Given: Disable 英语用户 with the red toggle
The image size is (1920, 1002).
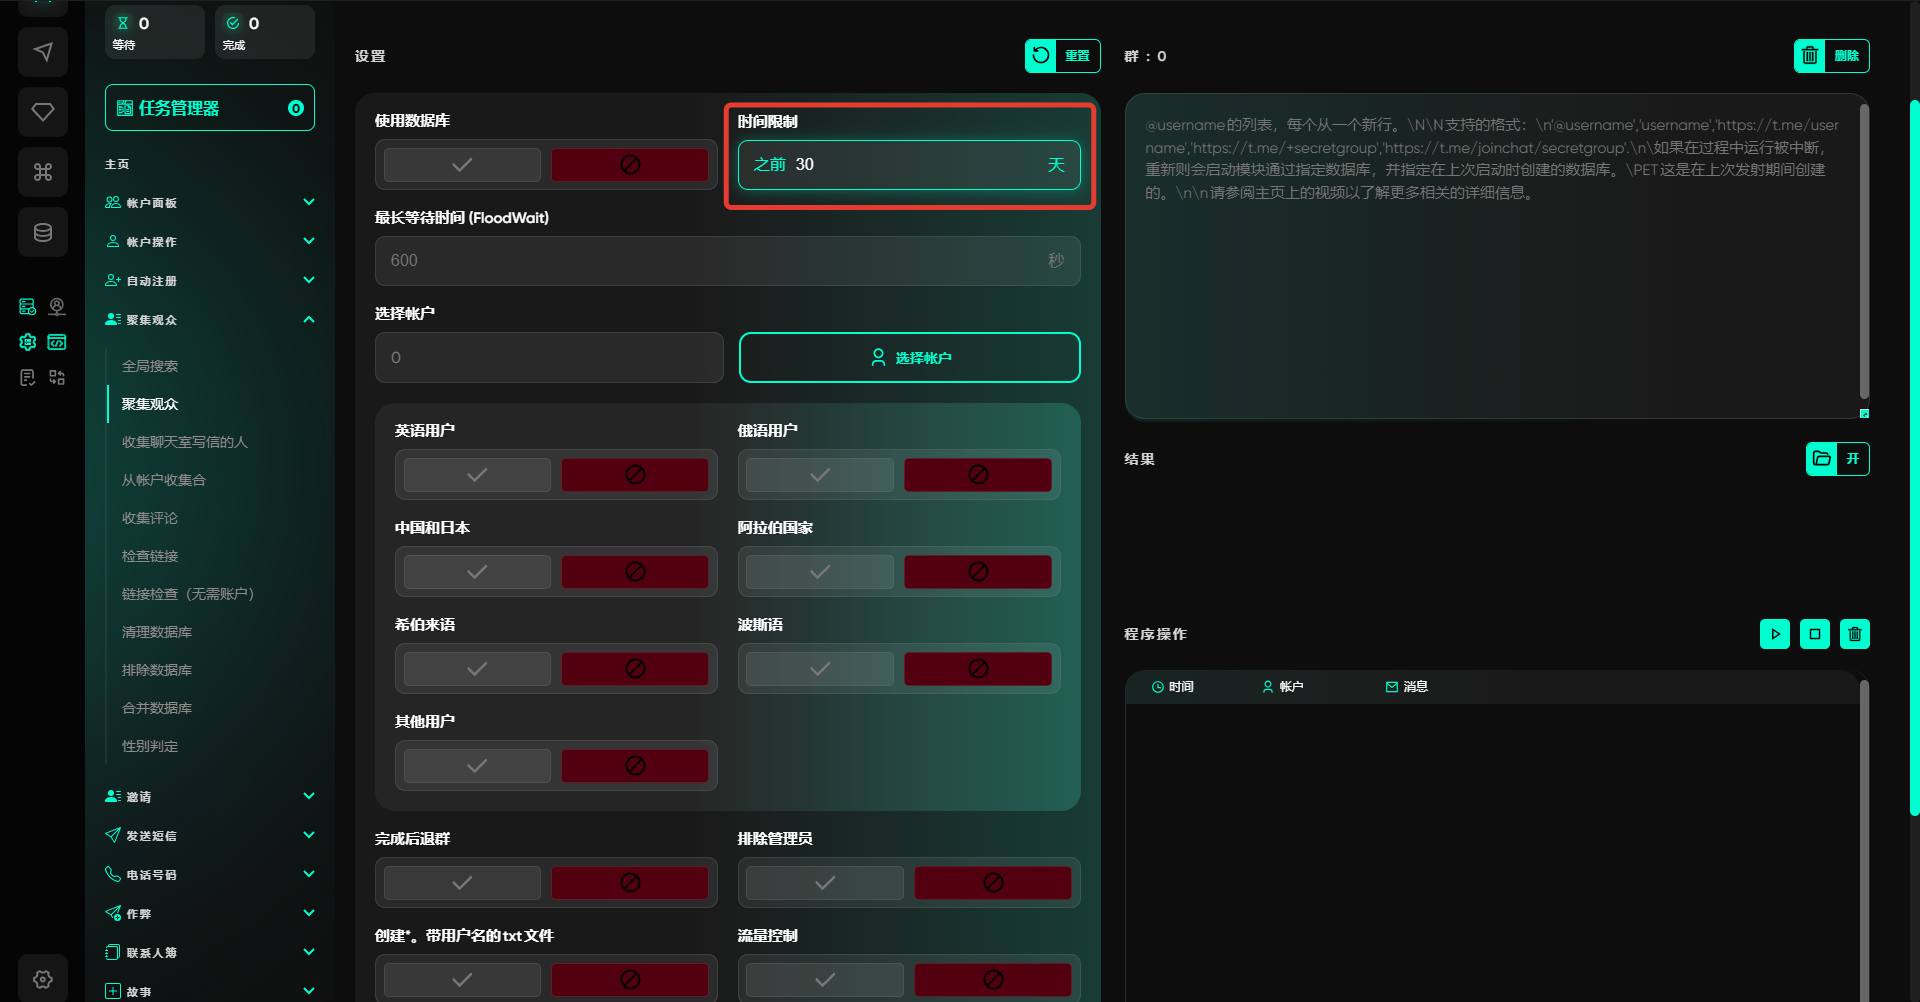Looking at the screenshot, I should click(634, 475).
